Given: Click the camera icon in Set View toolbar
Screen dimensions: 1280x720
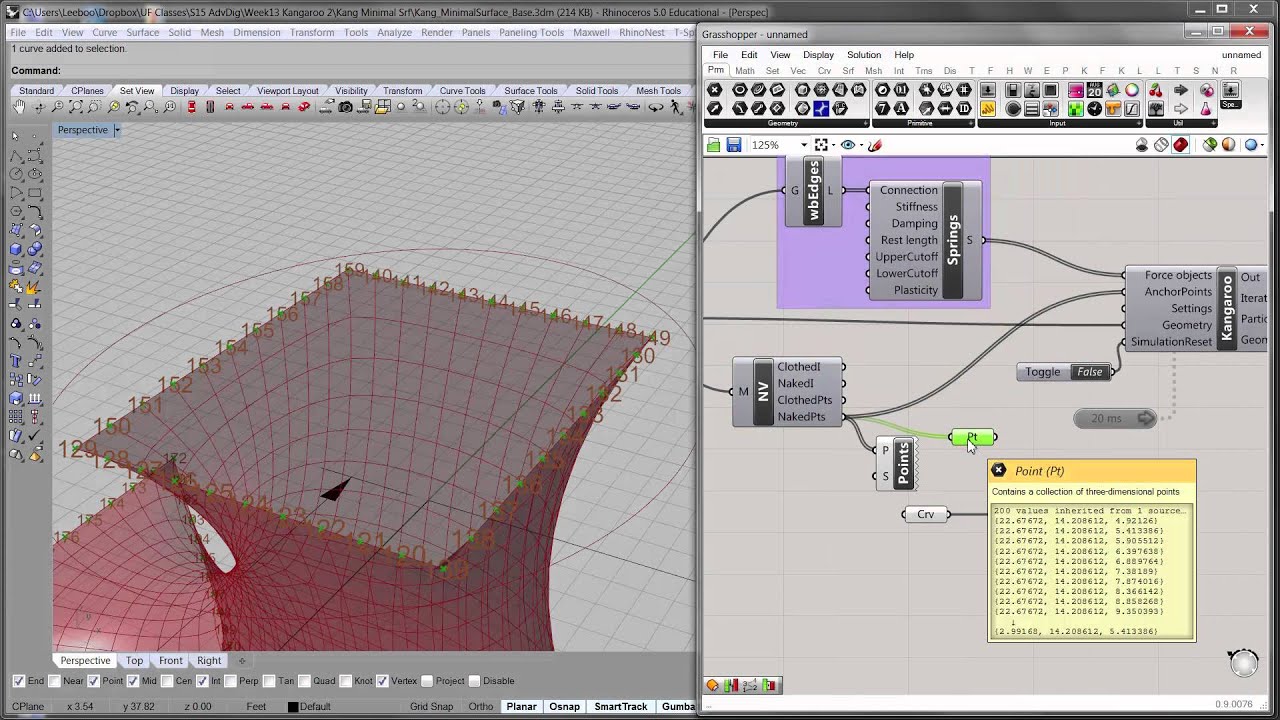Looking at the screenshot, I should (x=345, y=107).
